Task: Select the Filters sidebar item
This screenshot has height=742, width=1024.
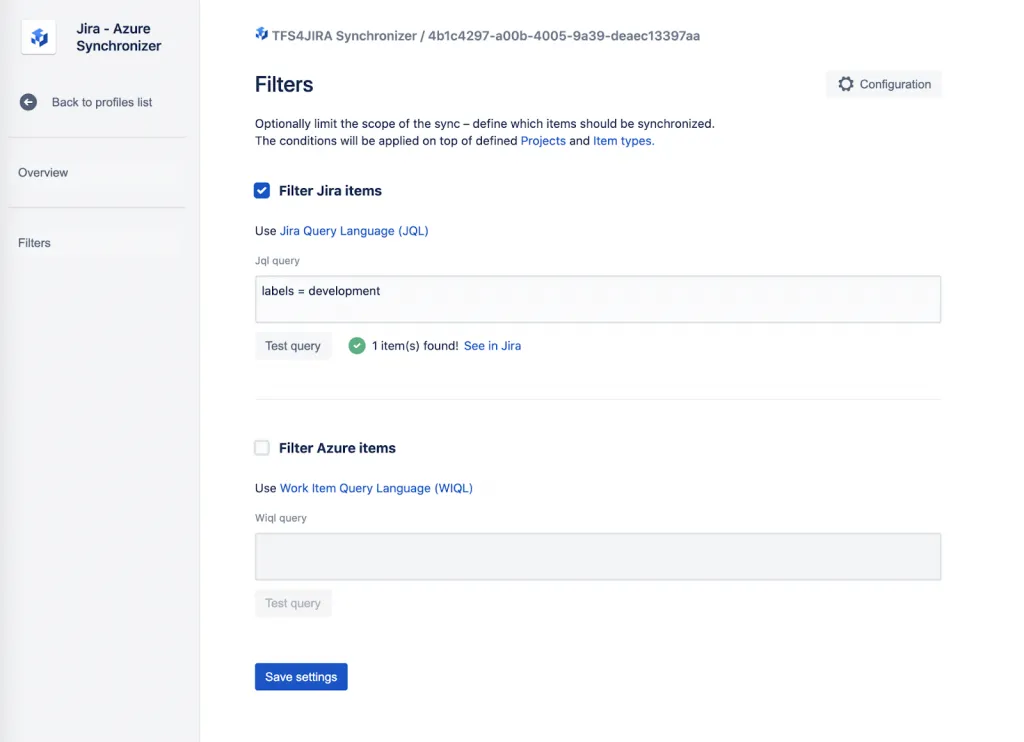Action: click(34, 243)
